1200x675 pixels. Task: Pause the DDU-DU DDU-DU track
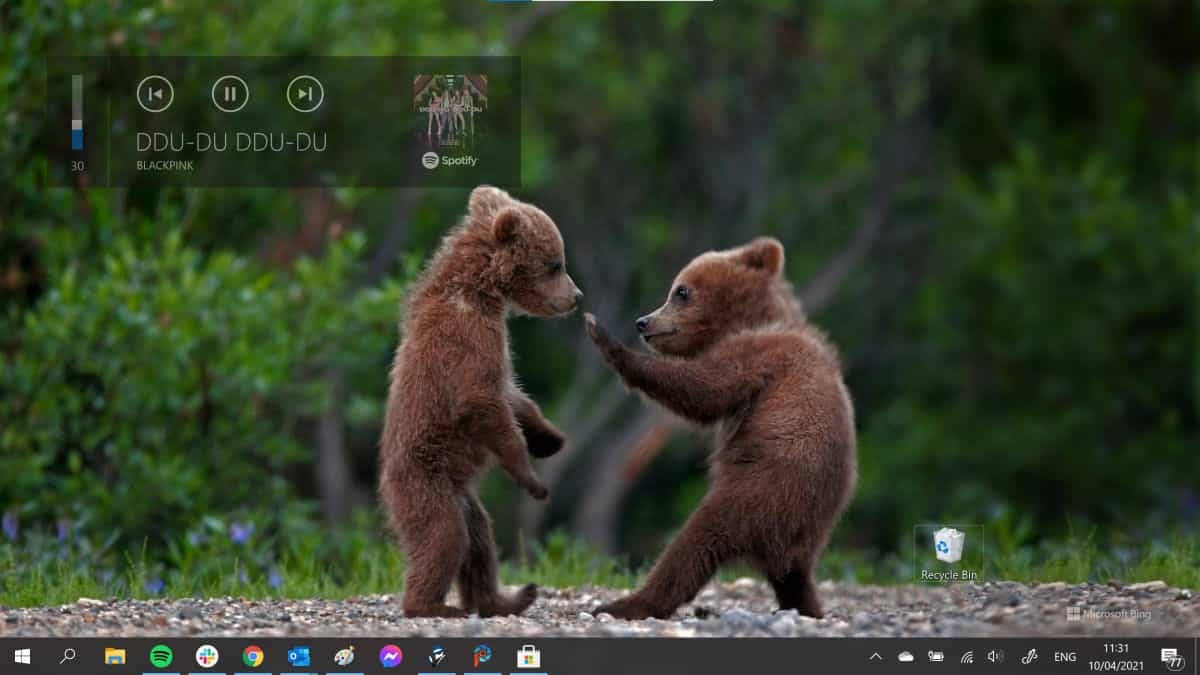230,94
